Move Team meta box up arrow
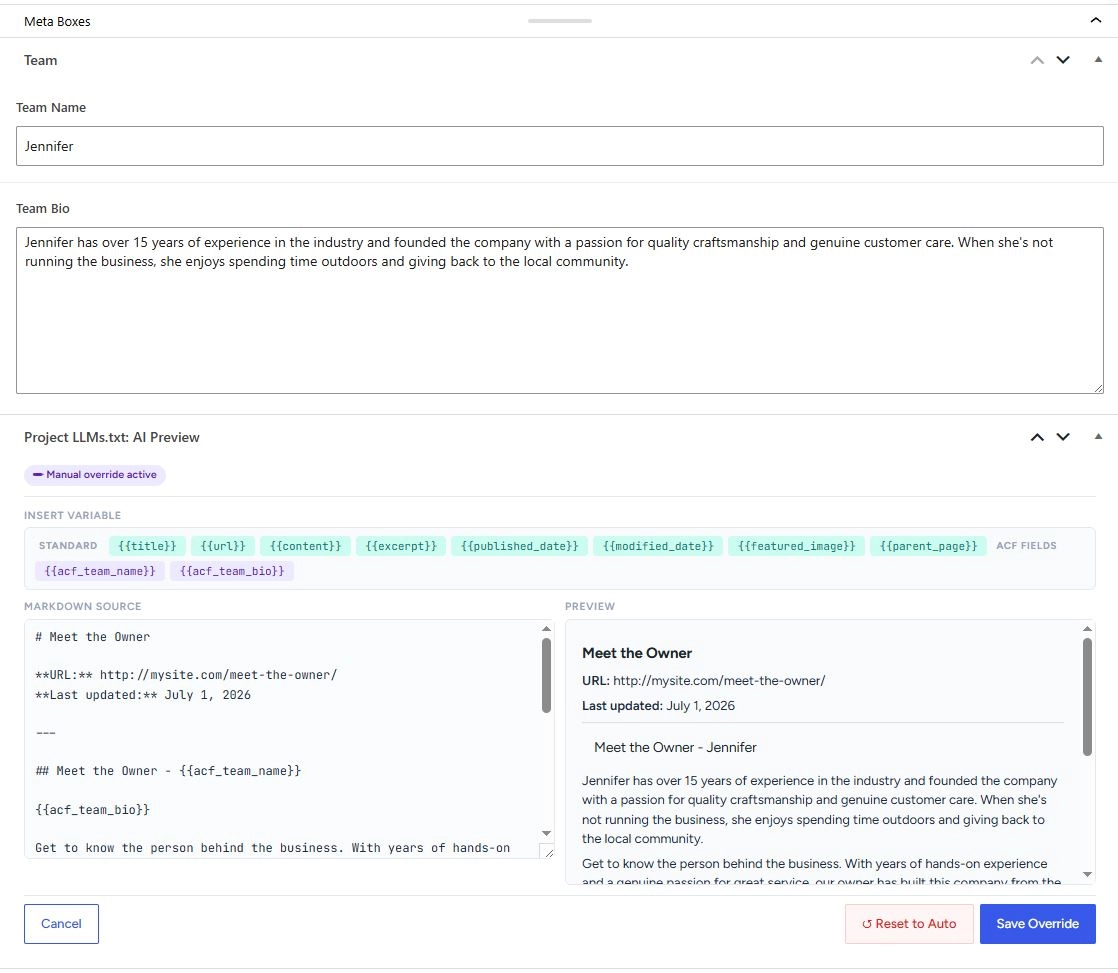The height and width of the screenshot is (973, 1118). 1037,61
